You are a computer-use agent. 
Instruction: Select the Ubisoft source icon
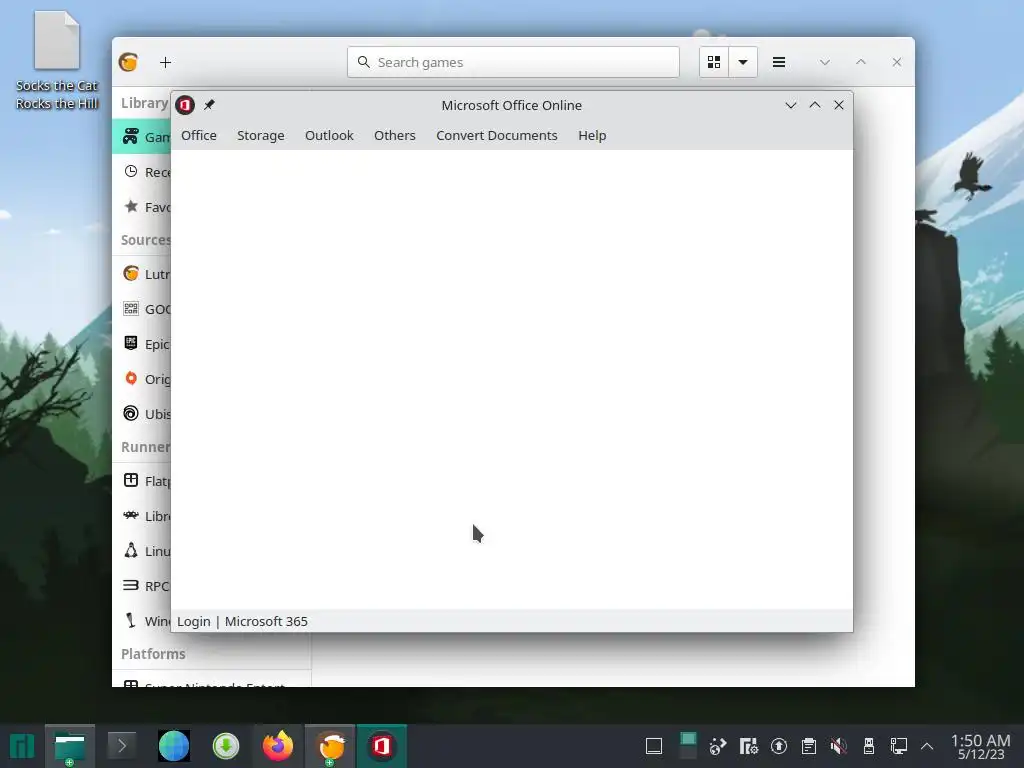(131, 413)
